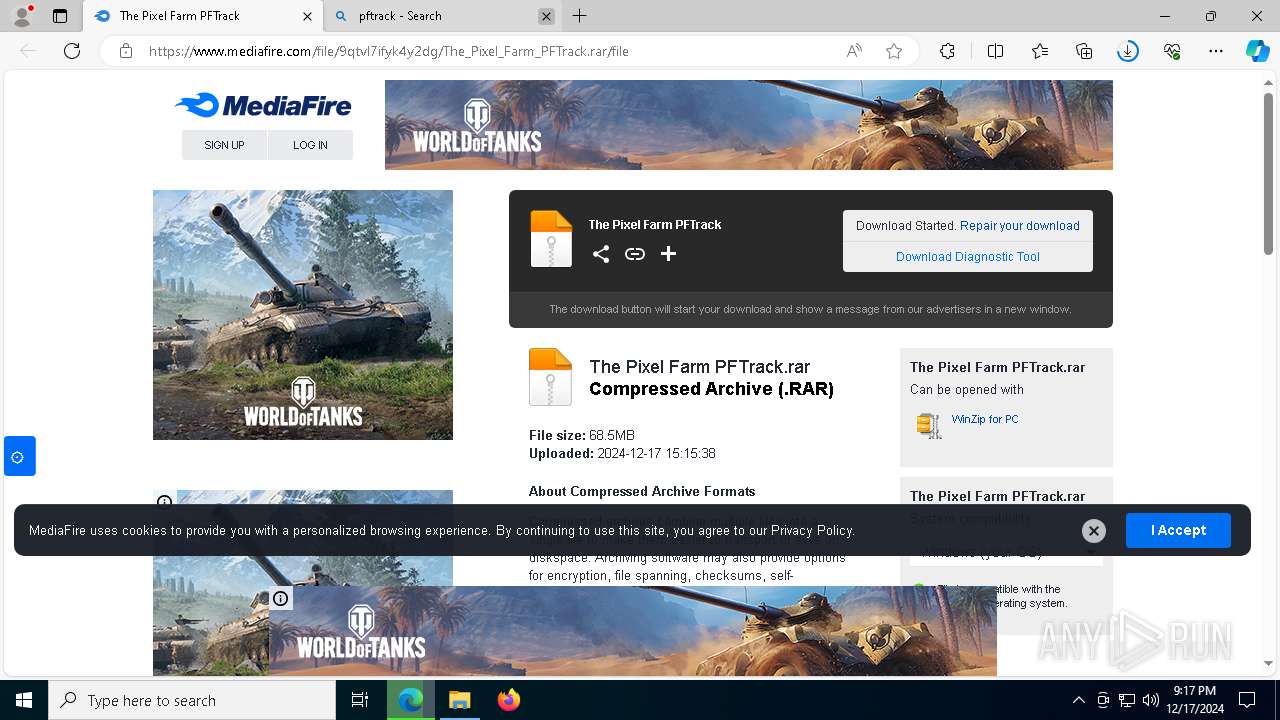Click blue side widget button

click(x=20, y=456)
